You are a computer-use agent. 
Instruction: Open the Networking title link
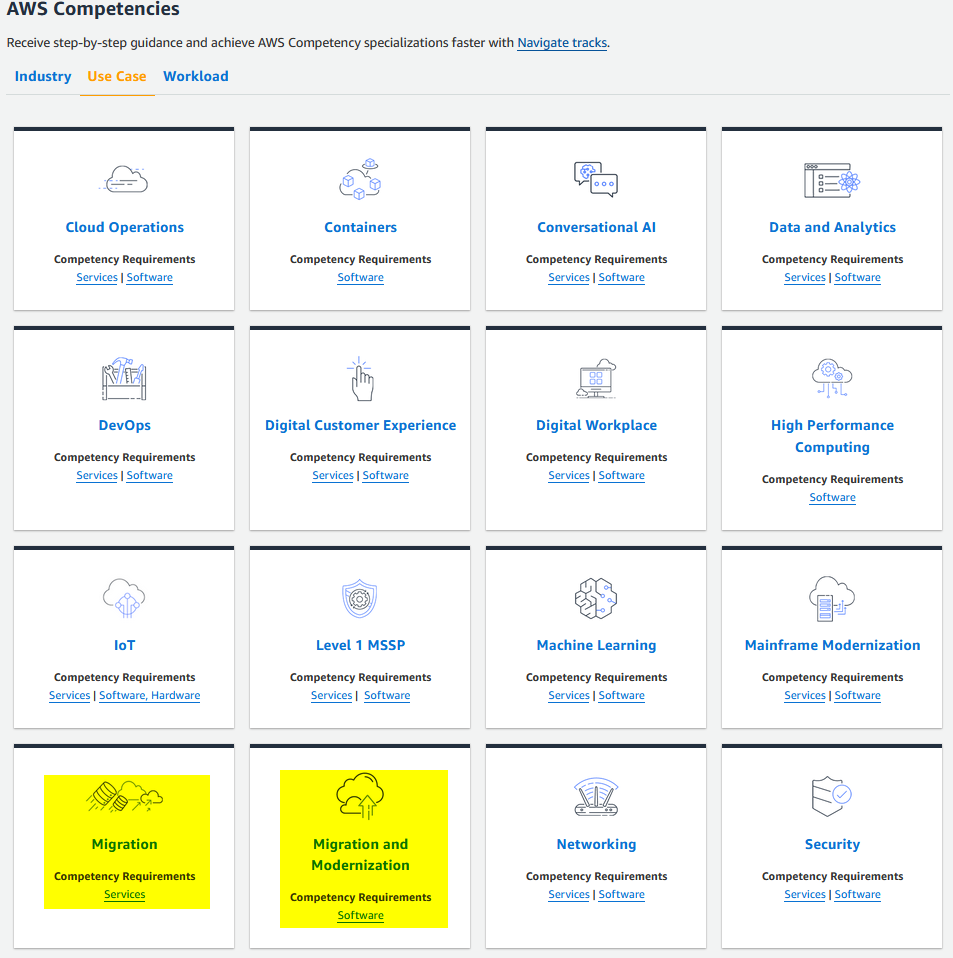coord(596,844)
